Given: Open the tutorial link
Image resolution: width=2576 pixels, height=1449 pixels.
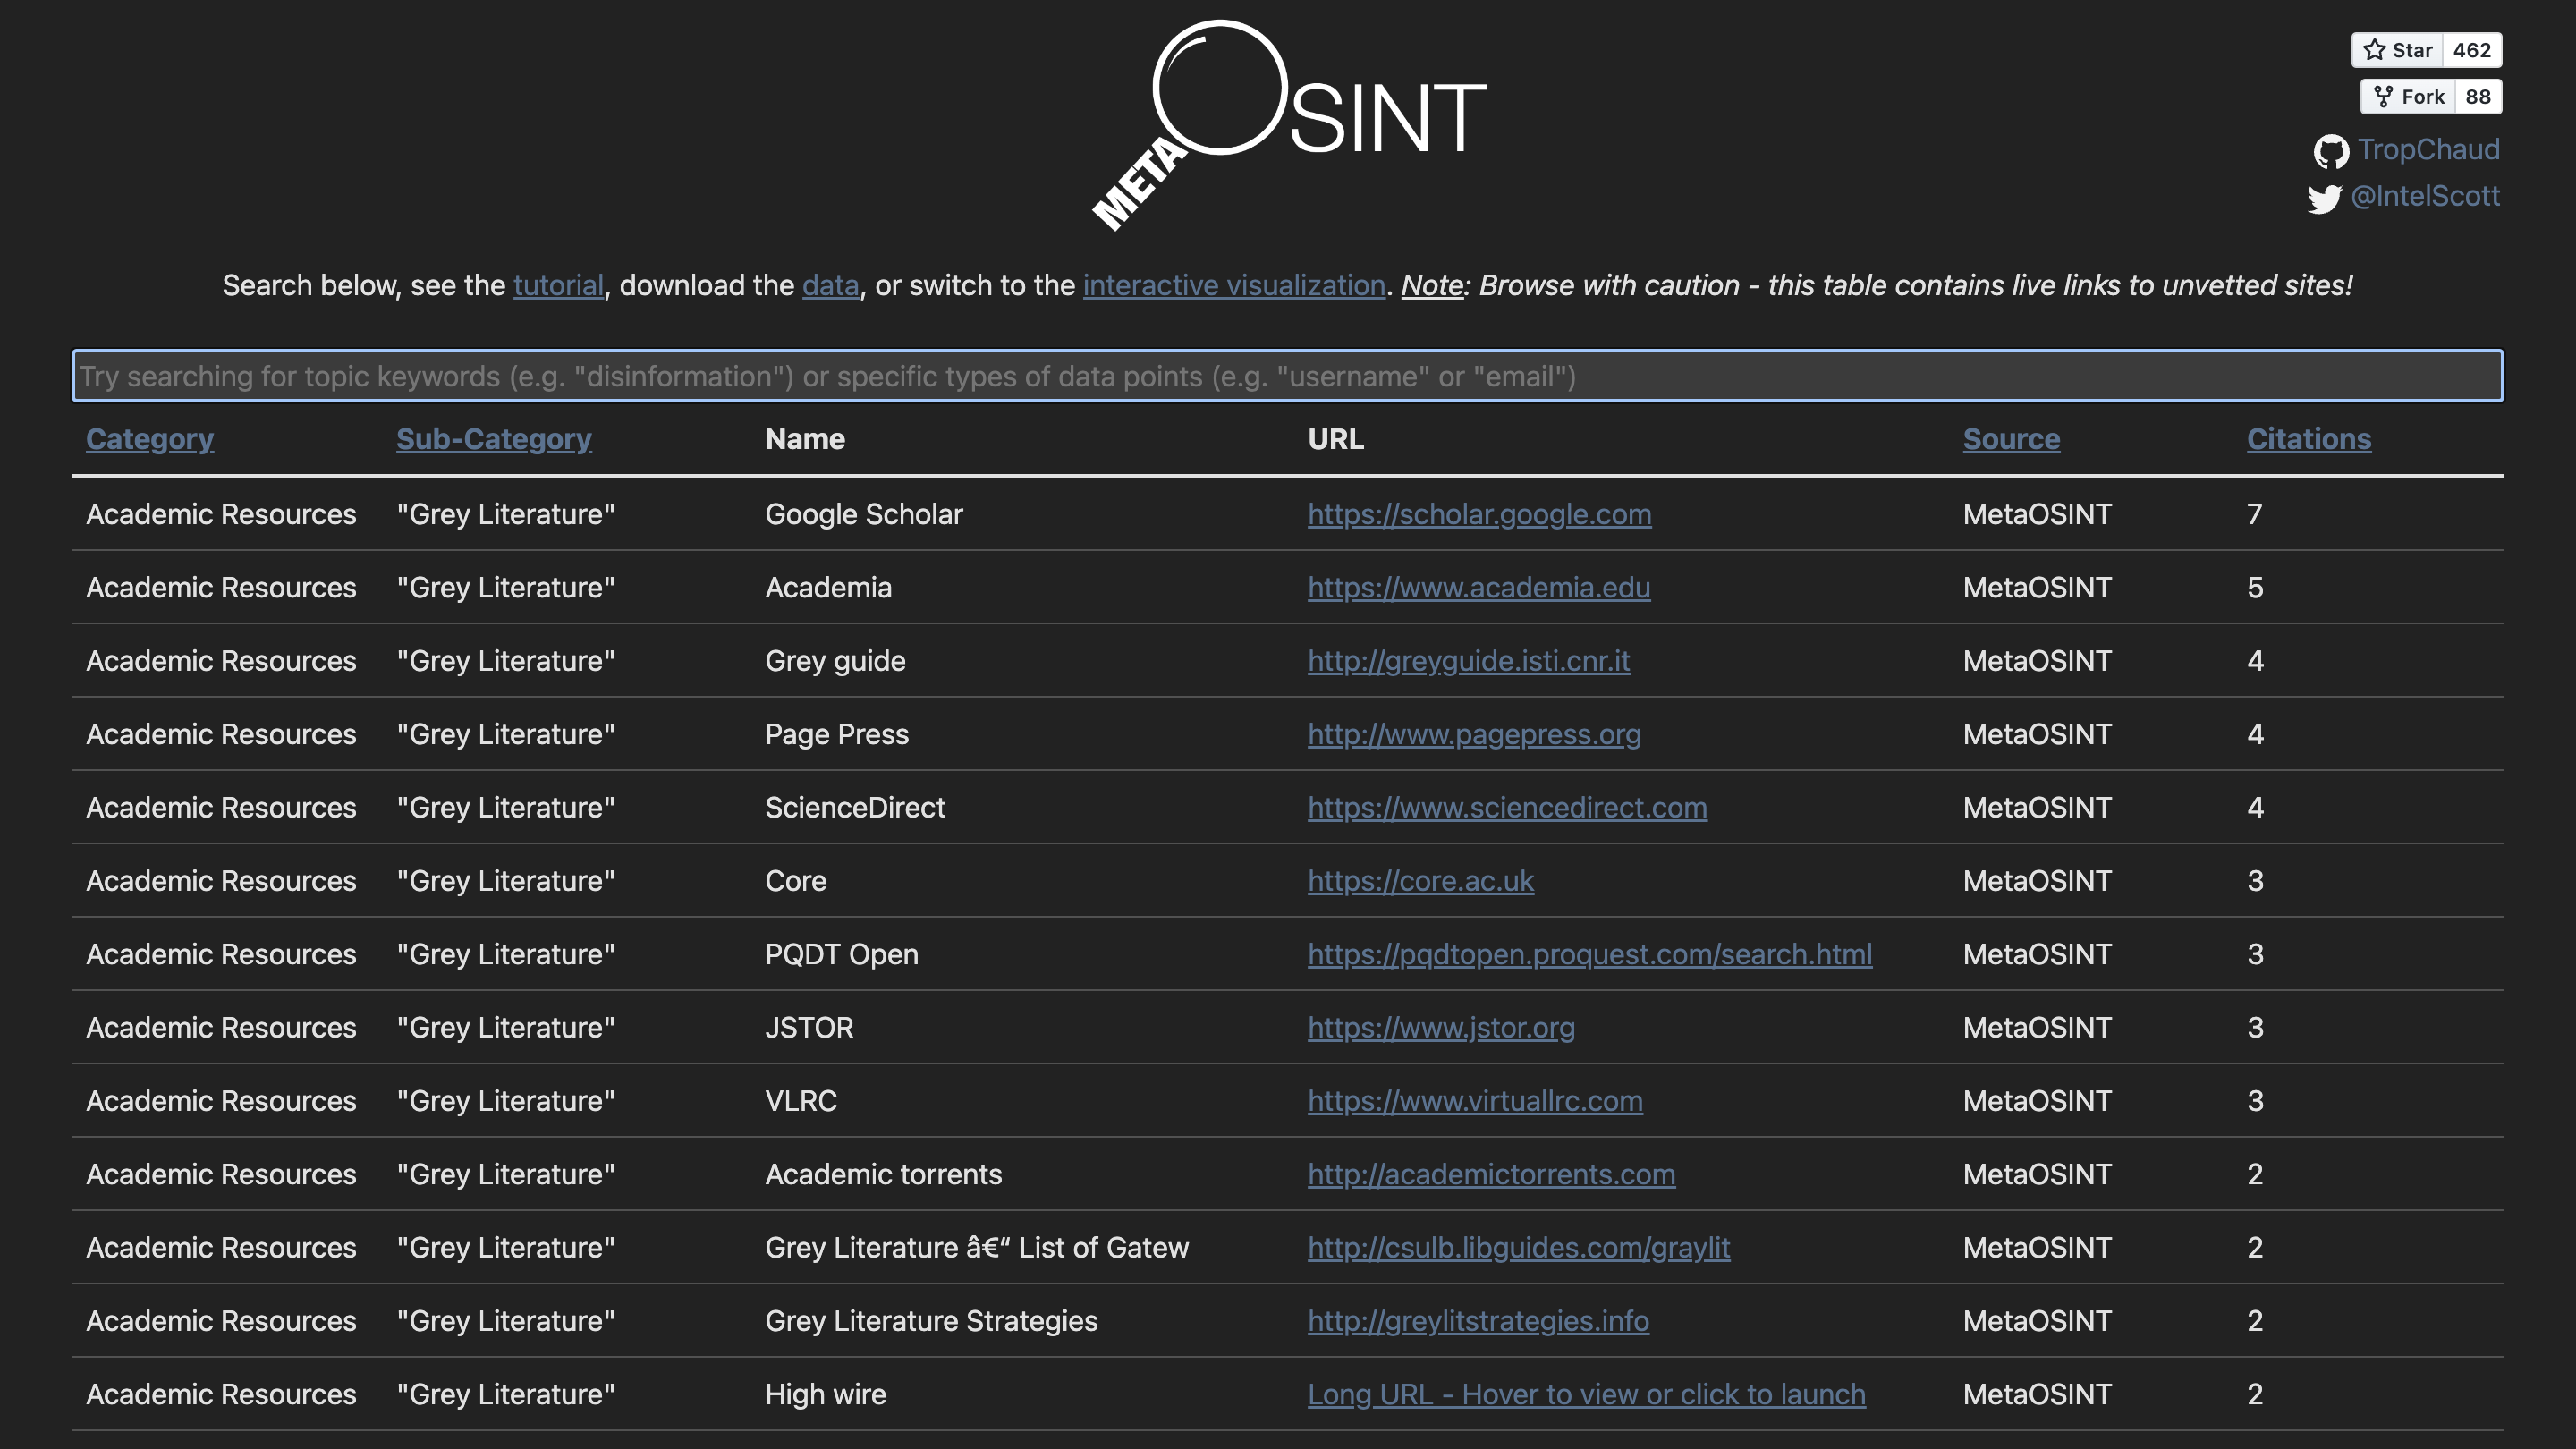Looking at the screenshot, I should click(558, 286).
